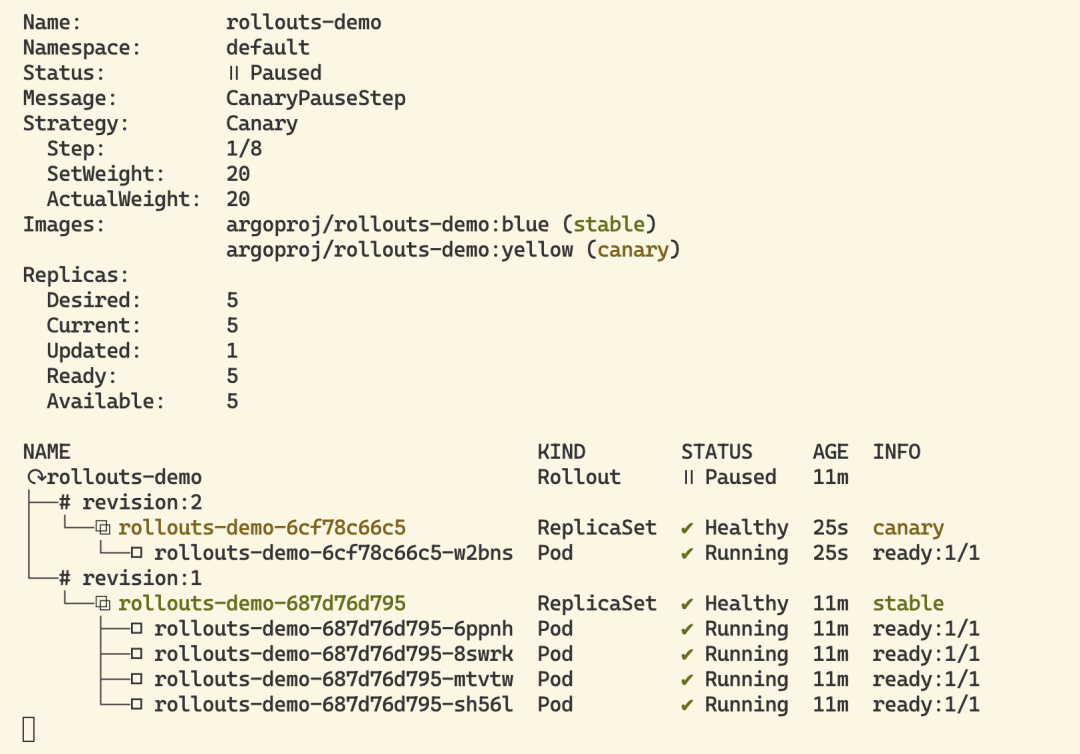
Task: Click the pause icon in the Rollout row
Action: [x=688, y=477]
